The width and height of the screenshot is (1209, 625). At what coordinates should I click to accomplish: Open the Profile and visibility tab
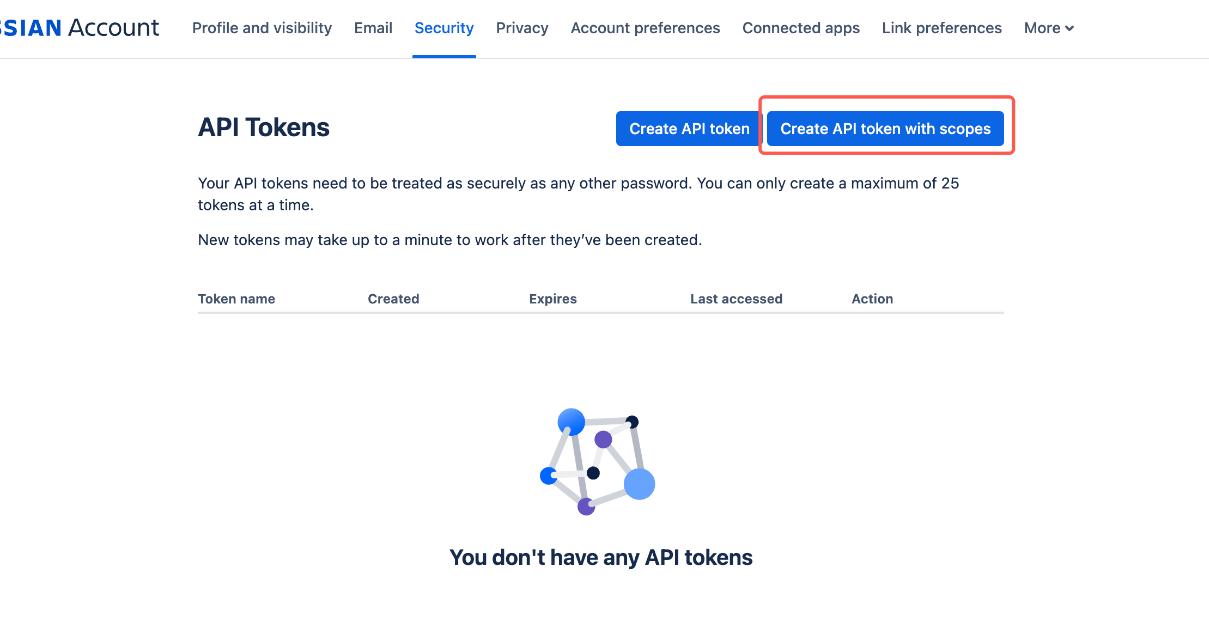point(262,28)
